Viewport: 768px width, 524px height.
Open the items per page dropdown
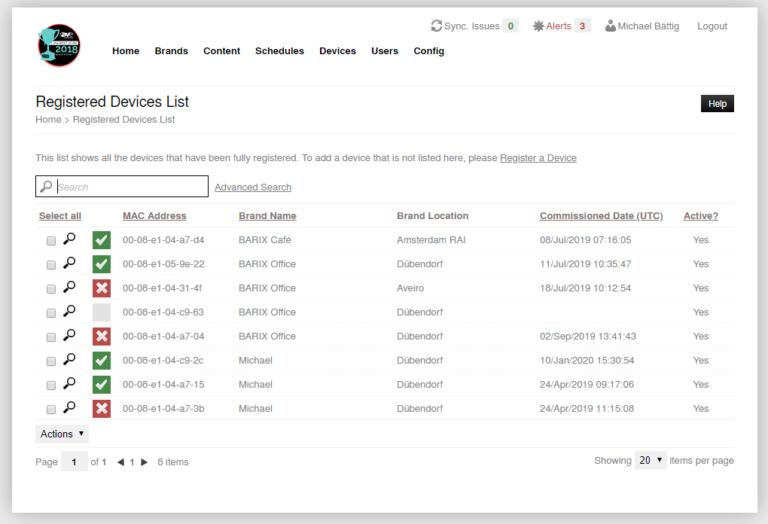(650, 460)
